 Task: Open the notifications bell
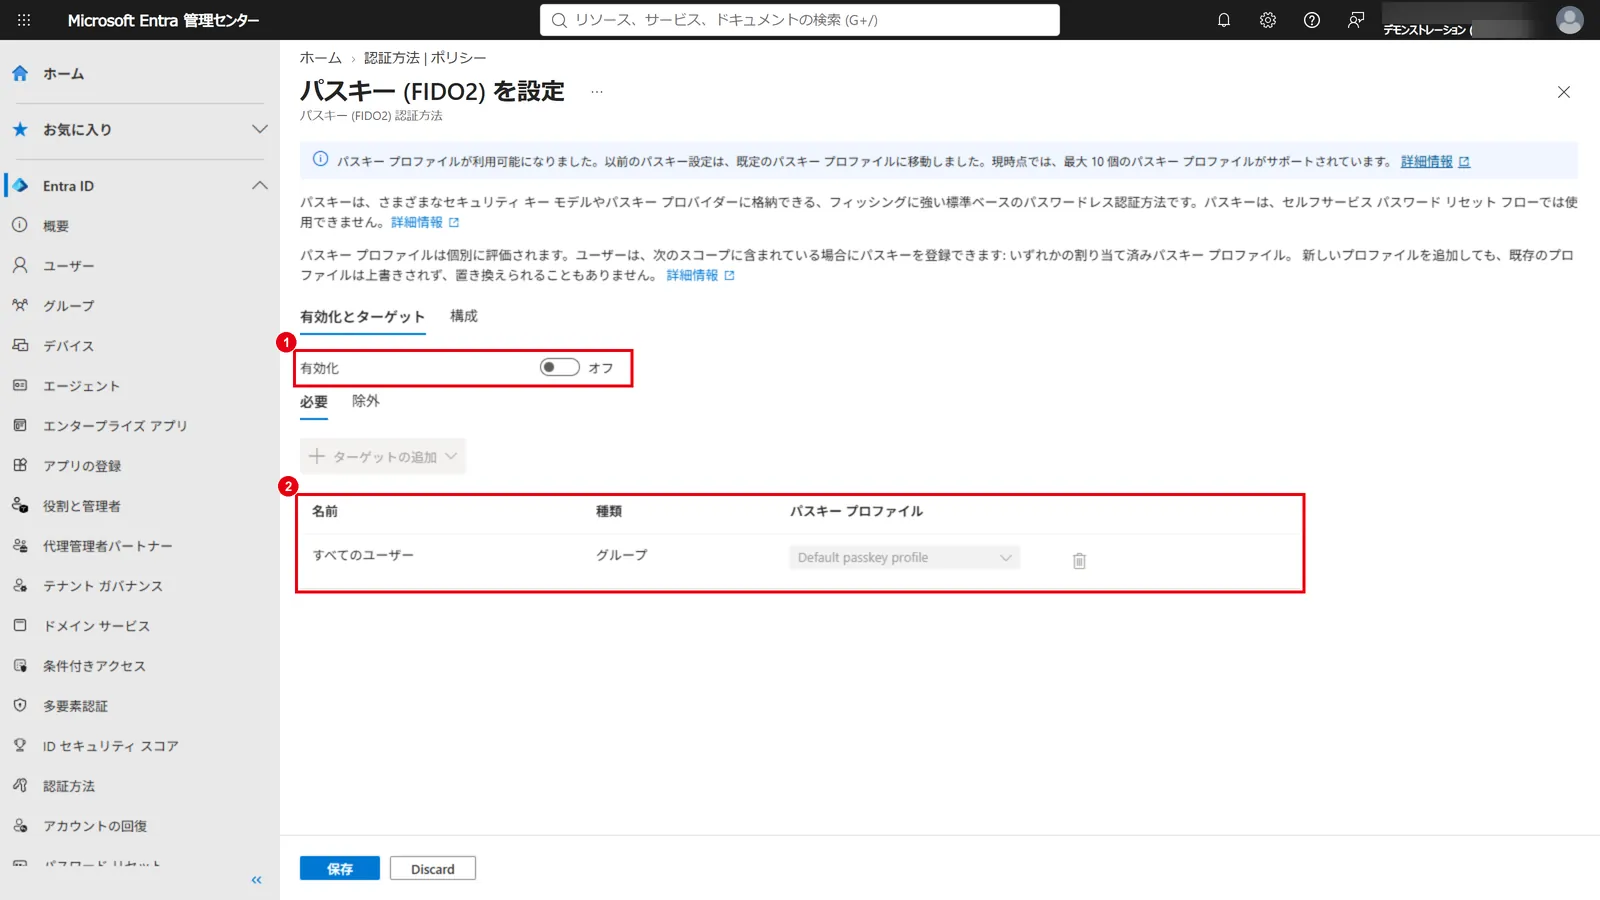(1224, 20)
